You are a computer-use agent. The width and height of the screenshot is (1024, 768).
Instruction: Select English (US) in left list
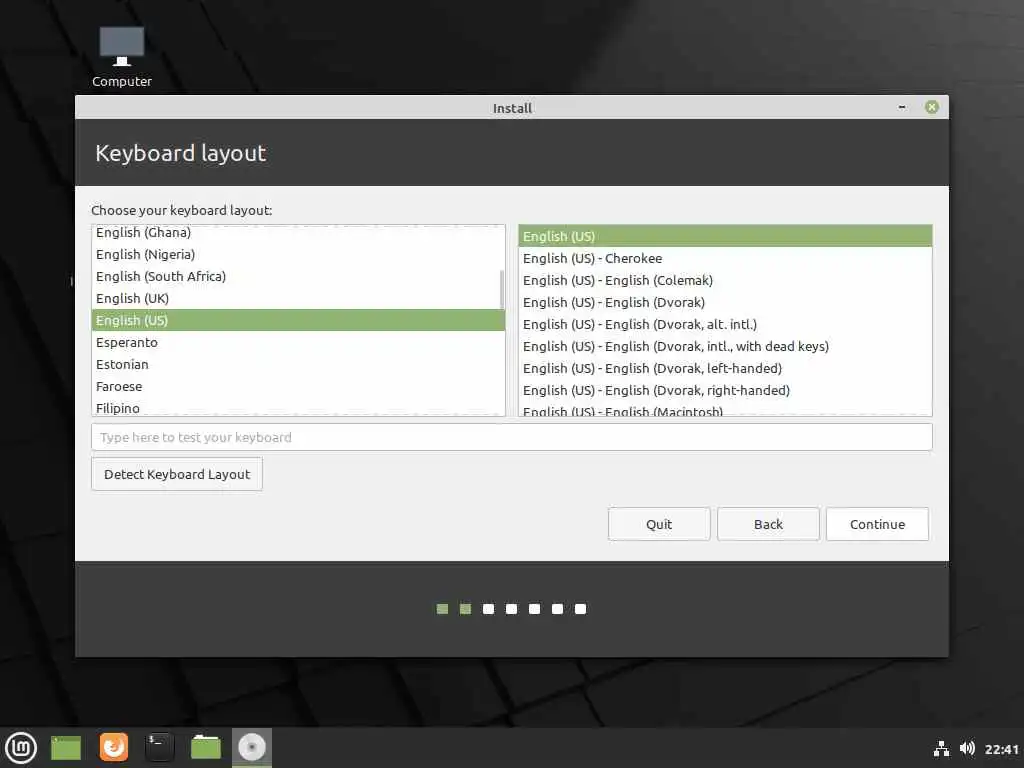298,320
